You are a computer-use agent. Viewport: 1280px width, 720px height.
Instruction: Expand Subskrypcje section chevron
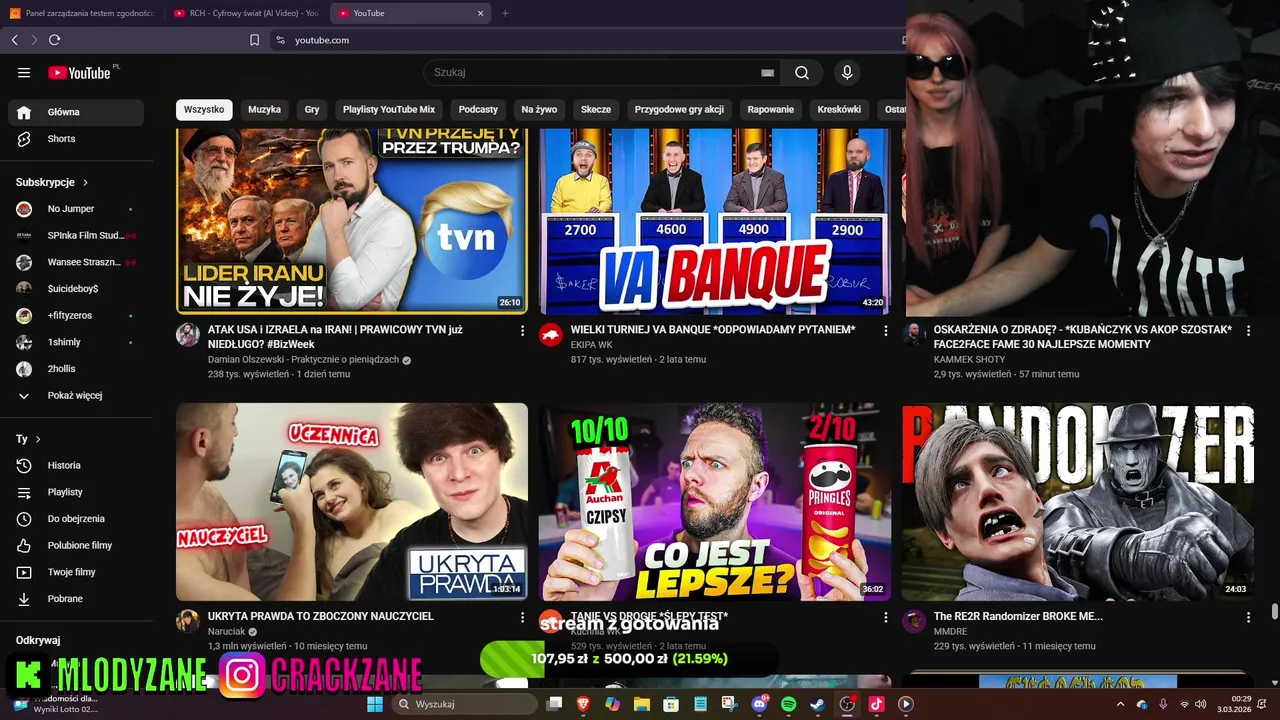pyautogui.click(x=85, y=183)
